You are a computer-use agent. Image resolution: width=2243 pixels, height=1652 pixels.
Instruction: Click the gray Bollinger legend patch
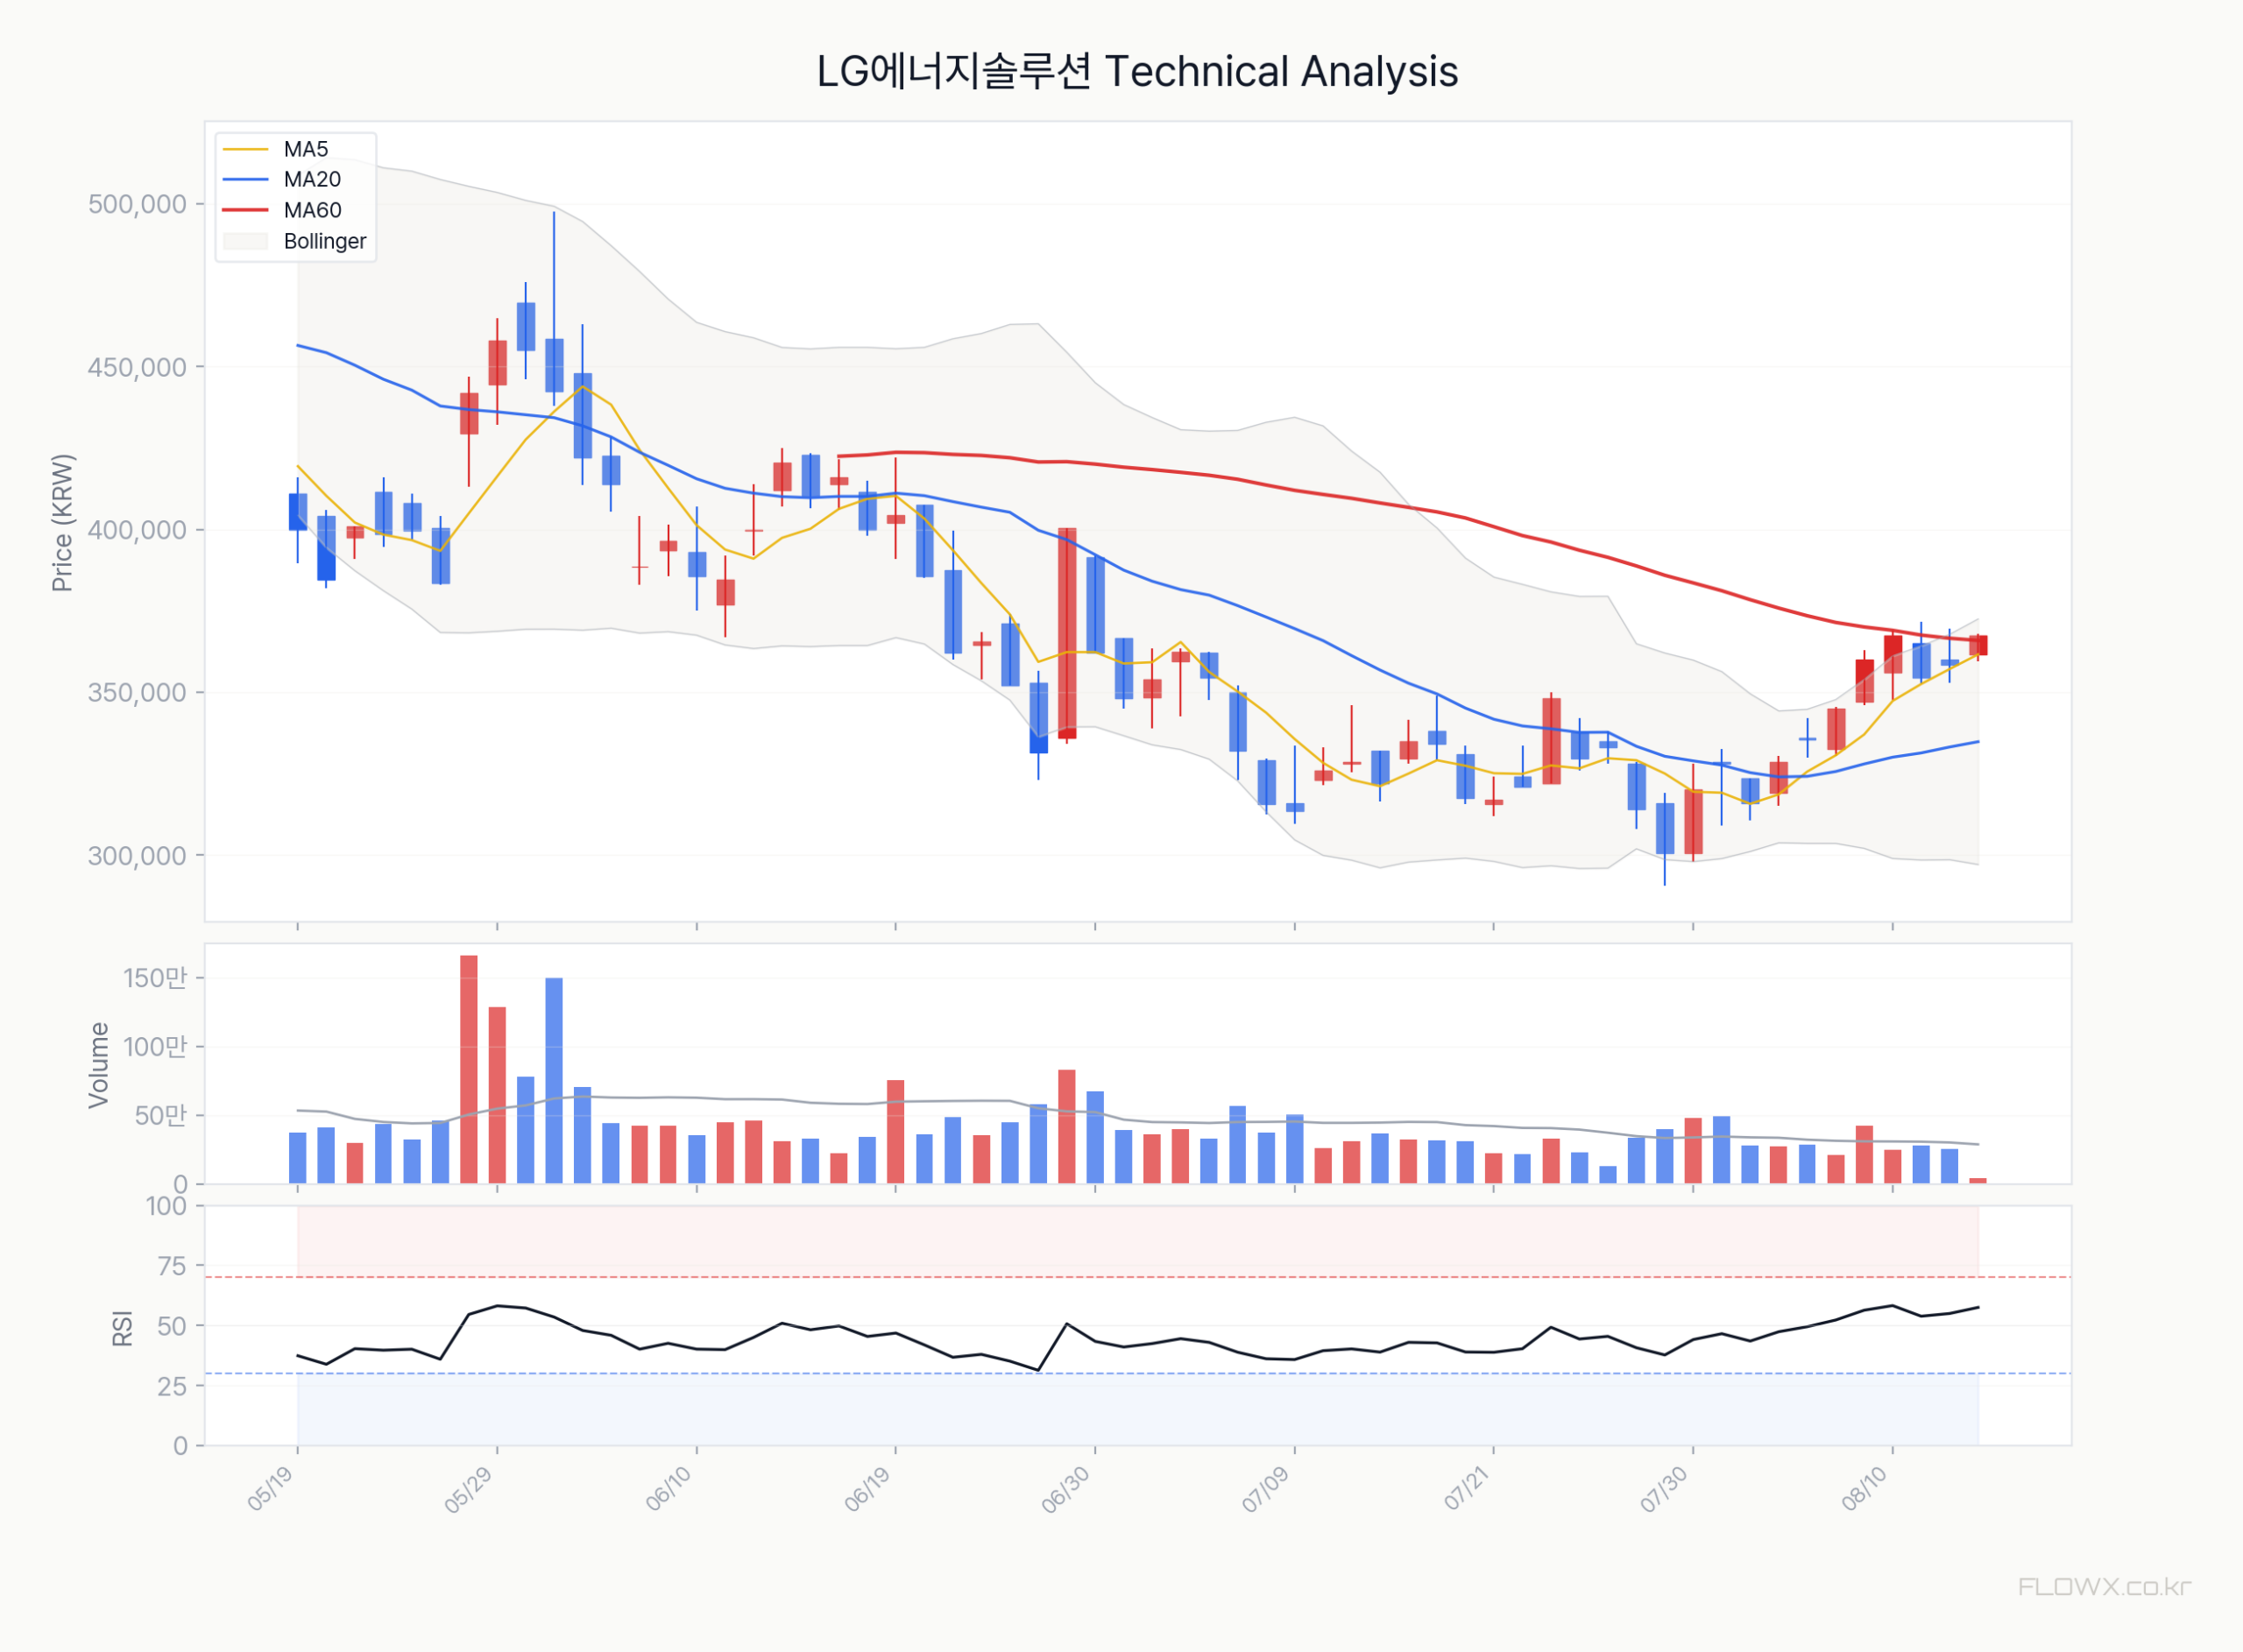(246, 242)
